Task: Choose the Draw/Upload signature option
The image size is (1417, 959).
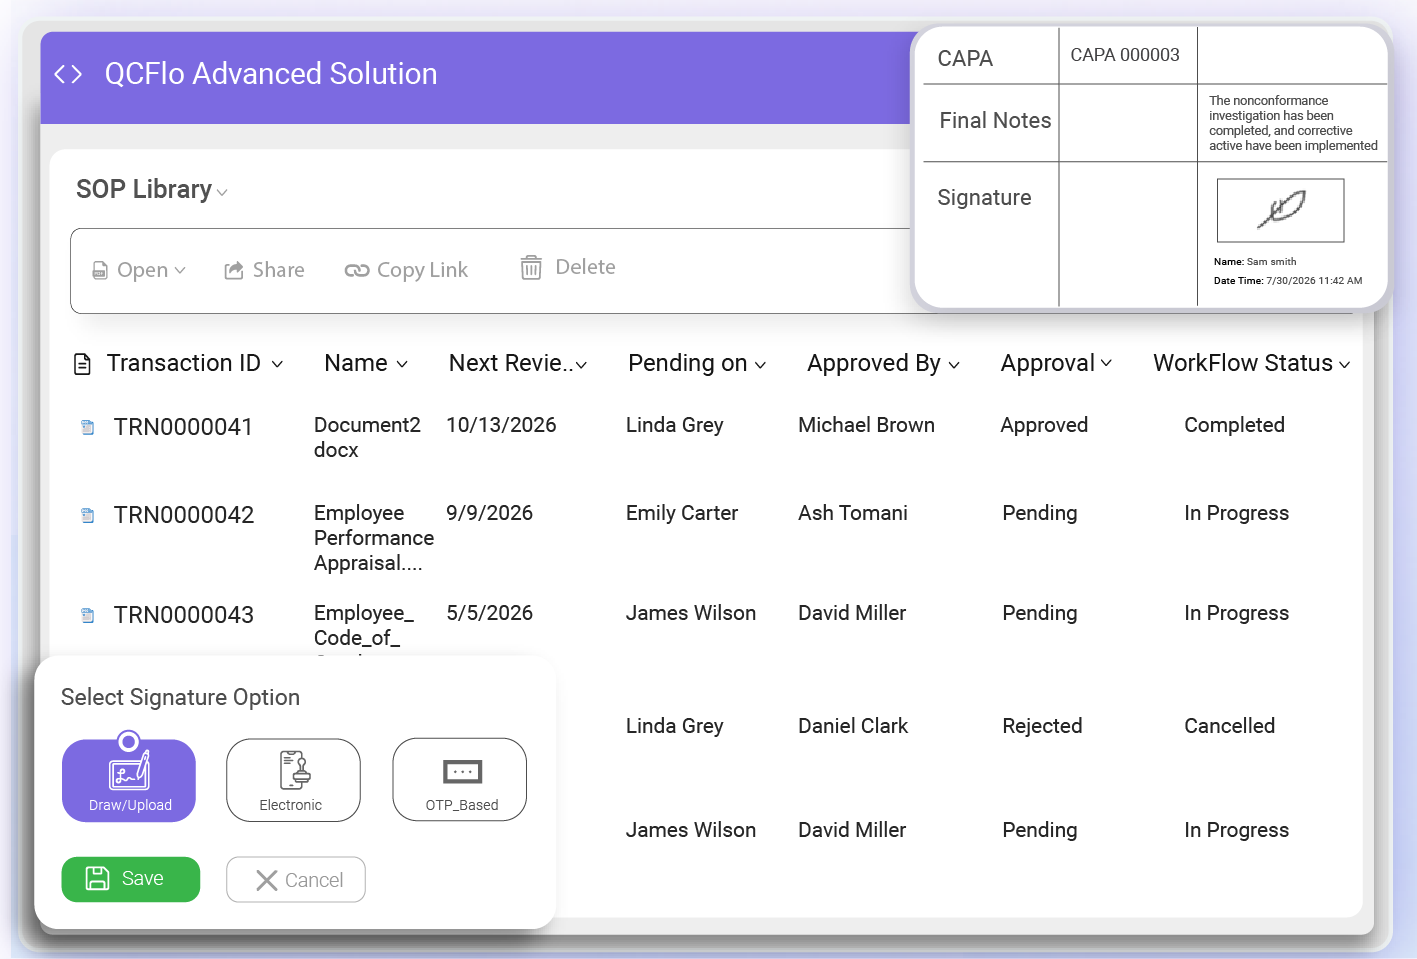Action: pyautogui.click(x=129, y=781)
